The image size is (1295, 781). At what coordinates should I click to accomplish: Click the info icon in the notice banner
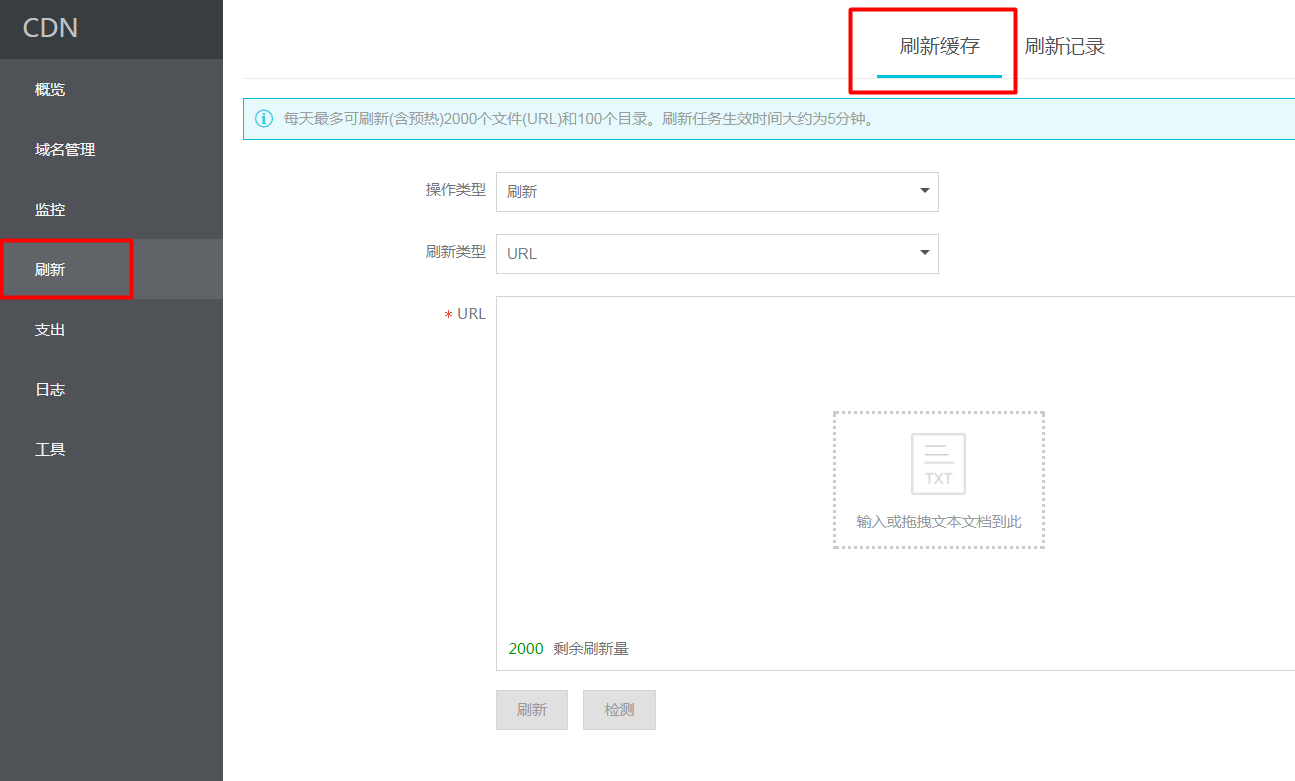click(264, 119)
